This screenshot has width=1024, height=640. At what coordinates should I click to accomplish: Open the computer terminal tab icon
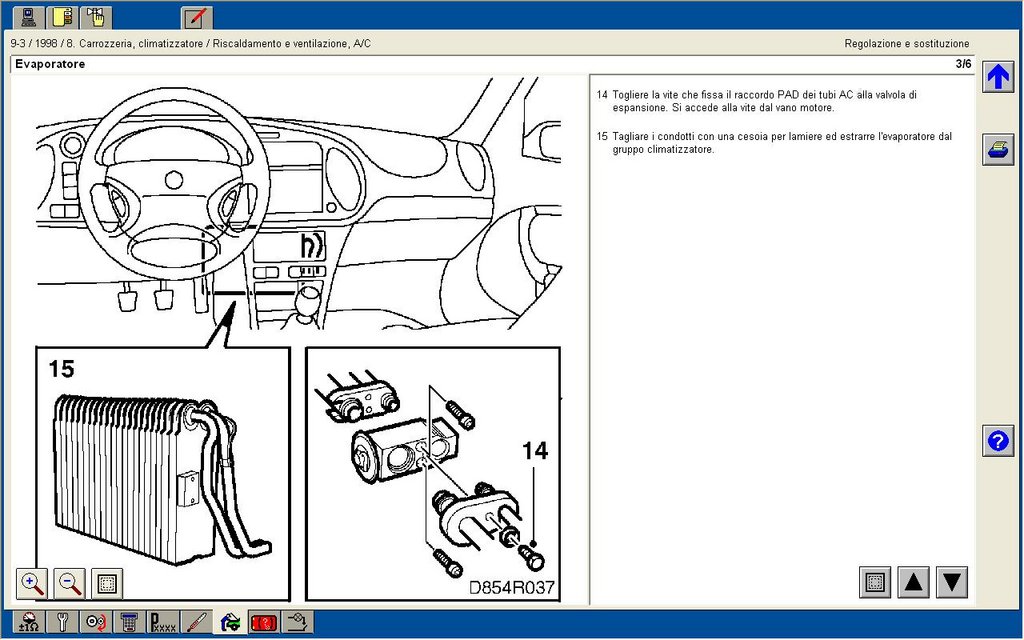[x=29, y=18]
